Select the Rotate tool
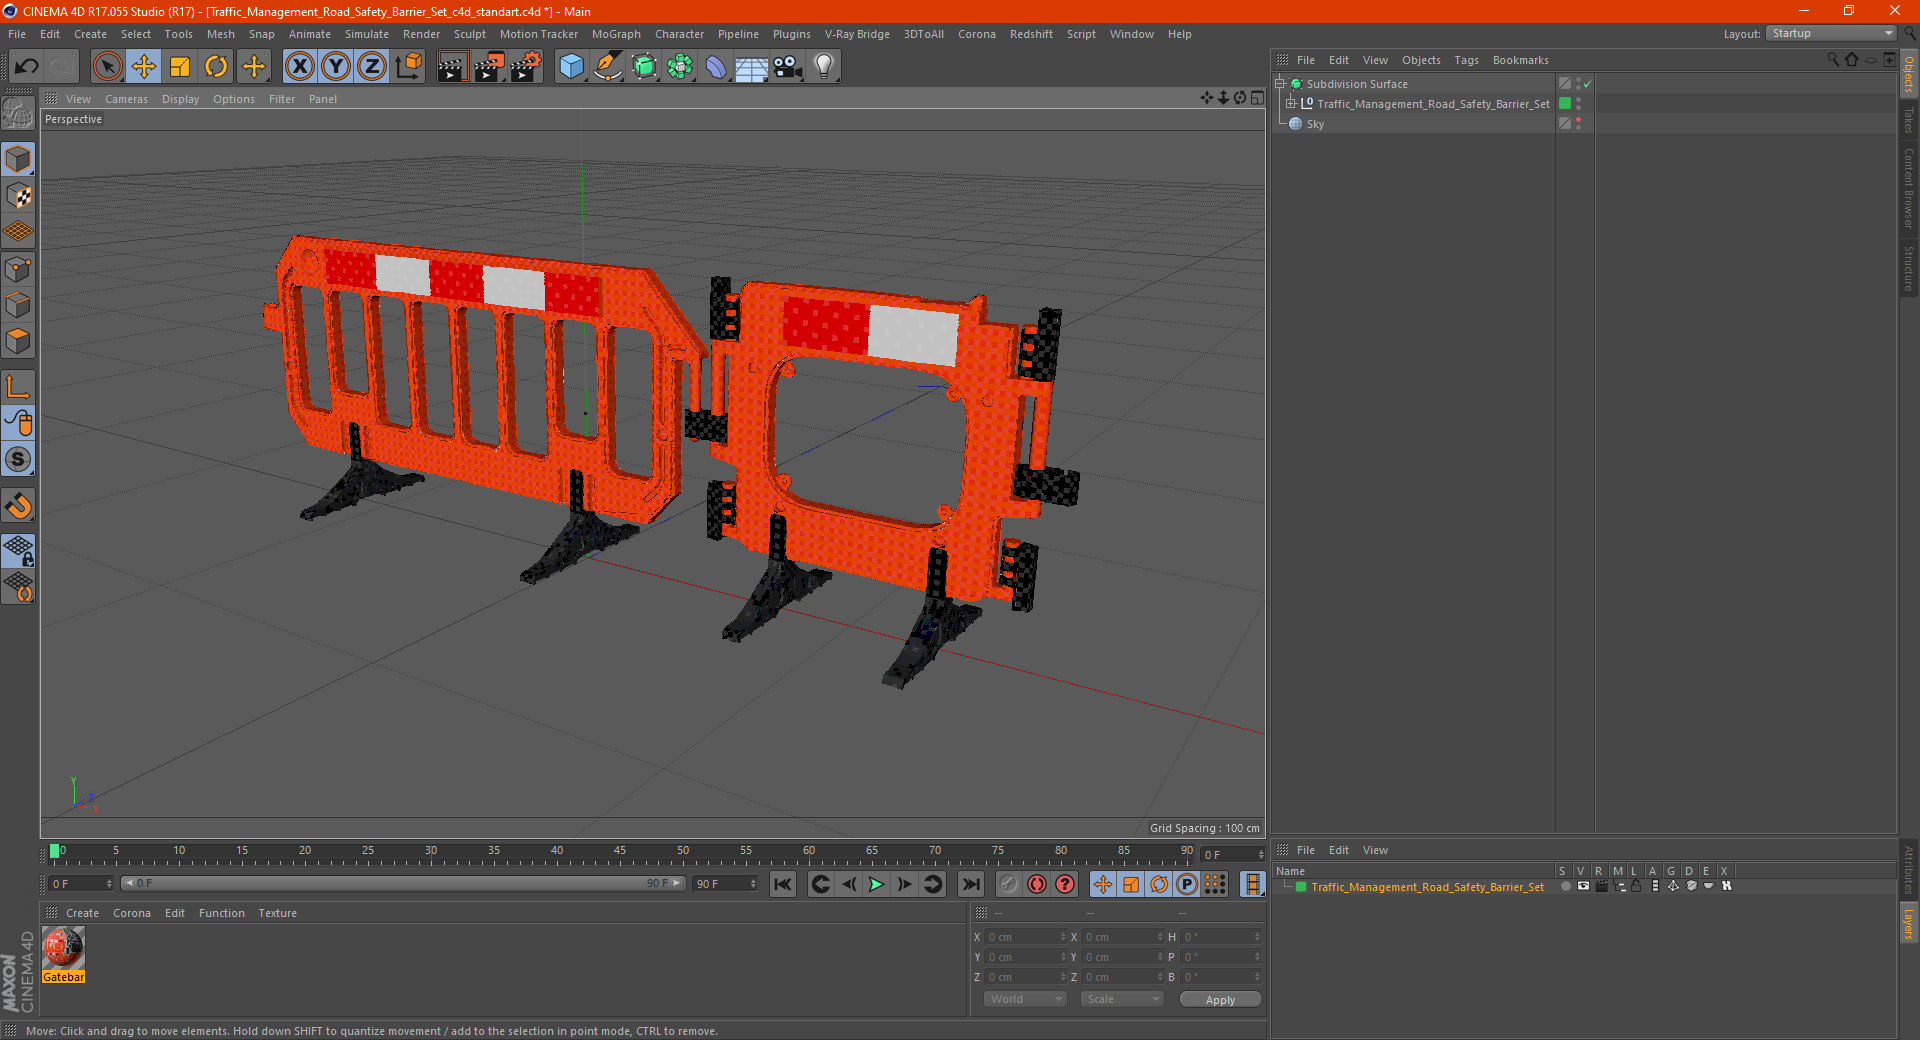1920x1040 pixels. pos(216,67)
